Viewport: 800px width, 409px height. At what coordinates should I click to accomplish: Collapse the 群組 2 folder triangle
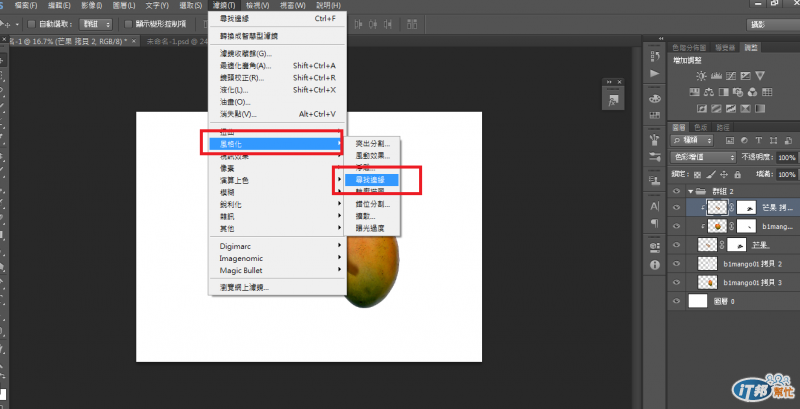[690, 191]
